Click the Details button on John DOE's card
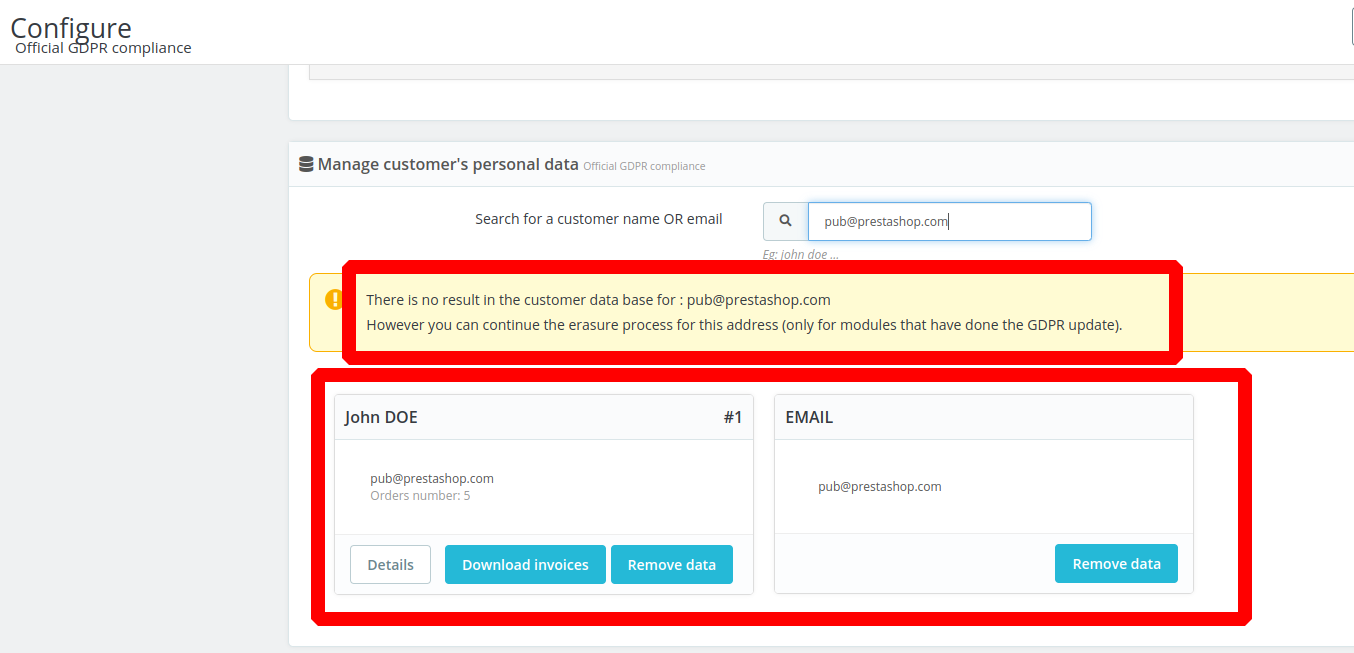Screen dimensions: 1354x653 click(x=389, y=564)
